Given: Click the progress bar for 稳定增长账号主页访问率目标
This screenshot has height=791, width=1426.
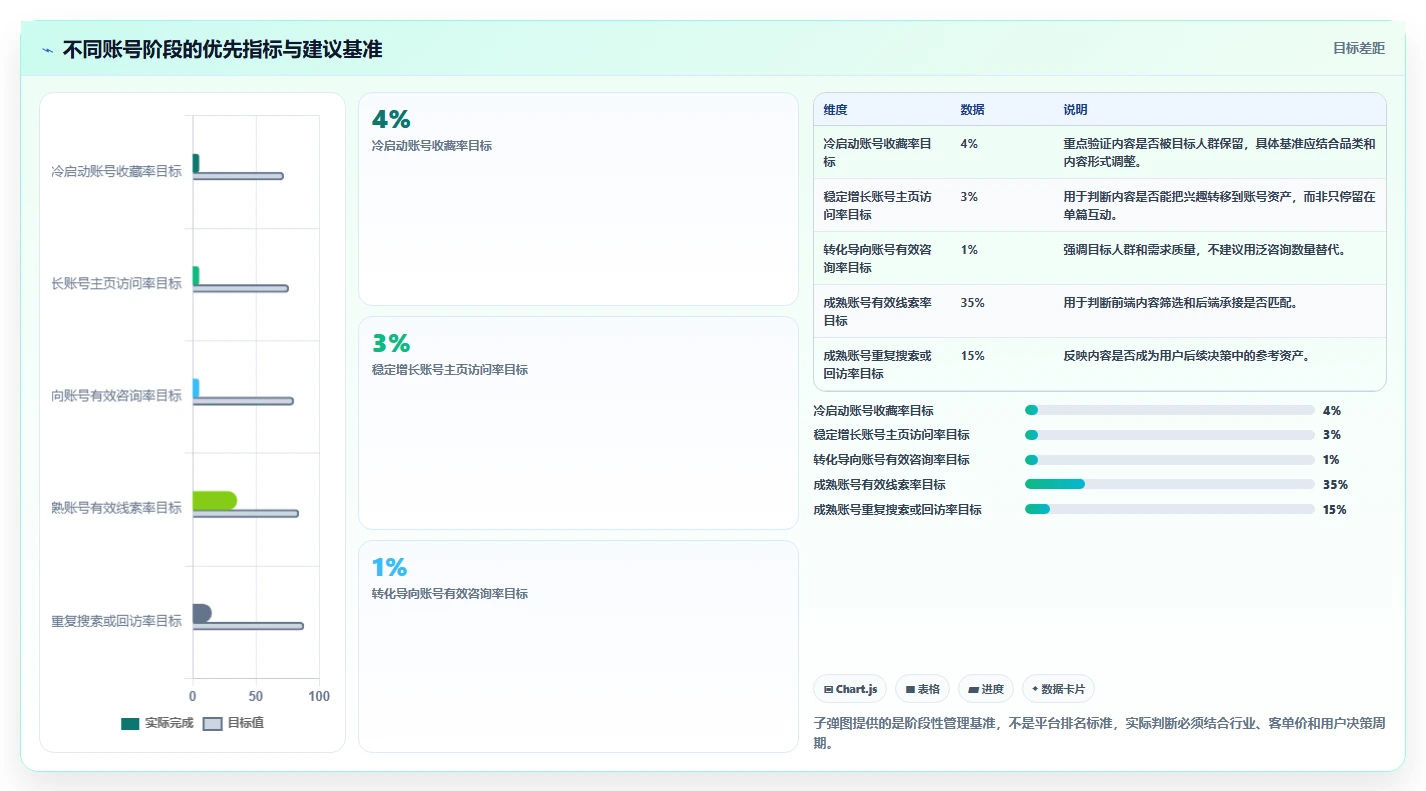Looking at the screenshot, I should tap(1169, 435).
